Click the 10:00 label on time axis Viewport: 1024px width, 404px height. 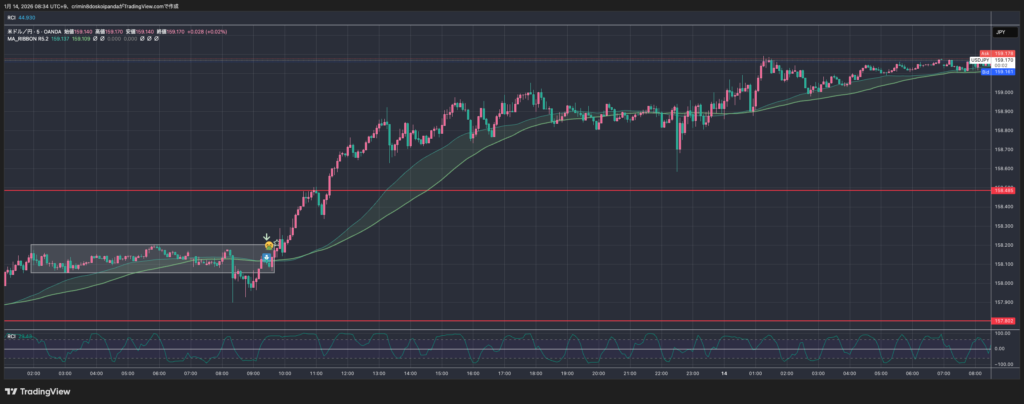(x=284, y=373)
